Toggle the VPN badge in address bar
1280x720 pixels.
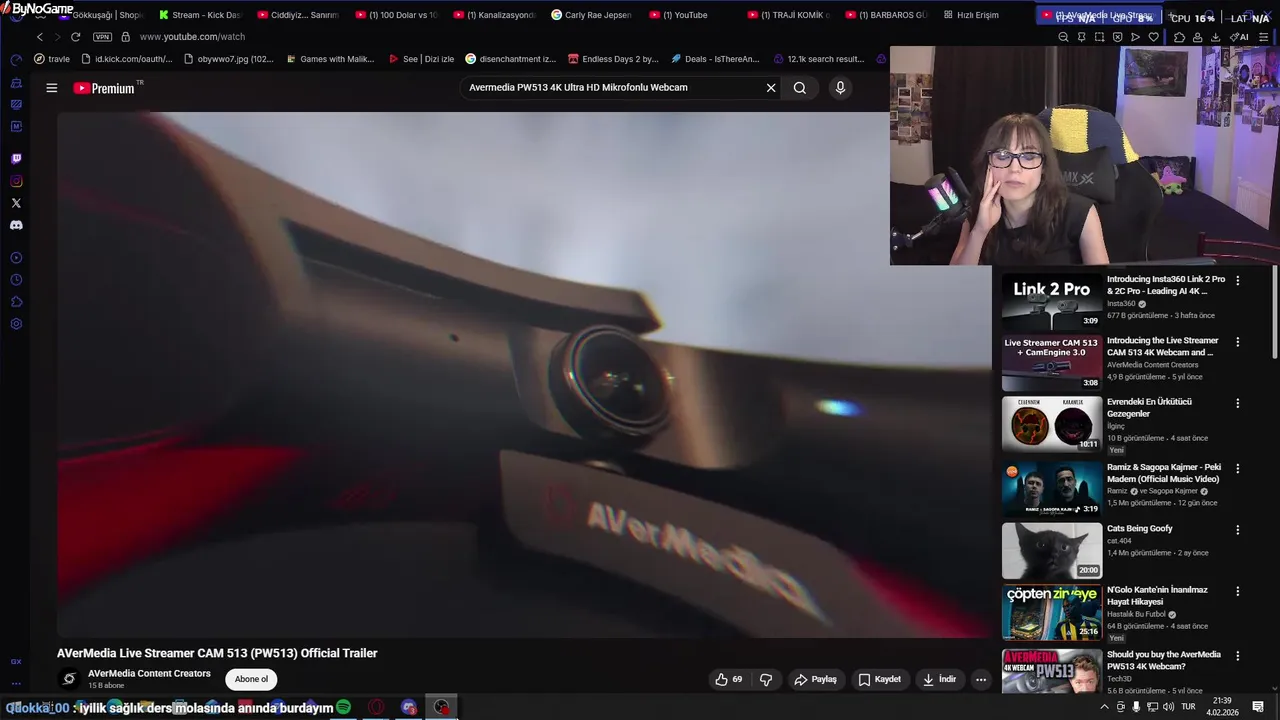(102, 37)
